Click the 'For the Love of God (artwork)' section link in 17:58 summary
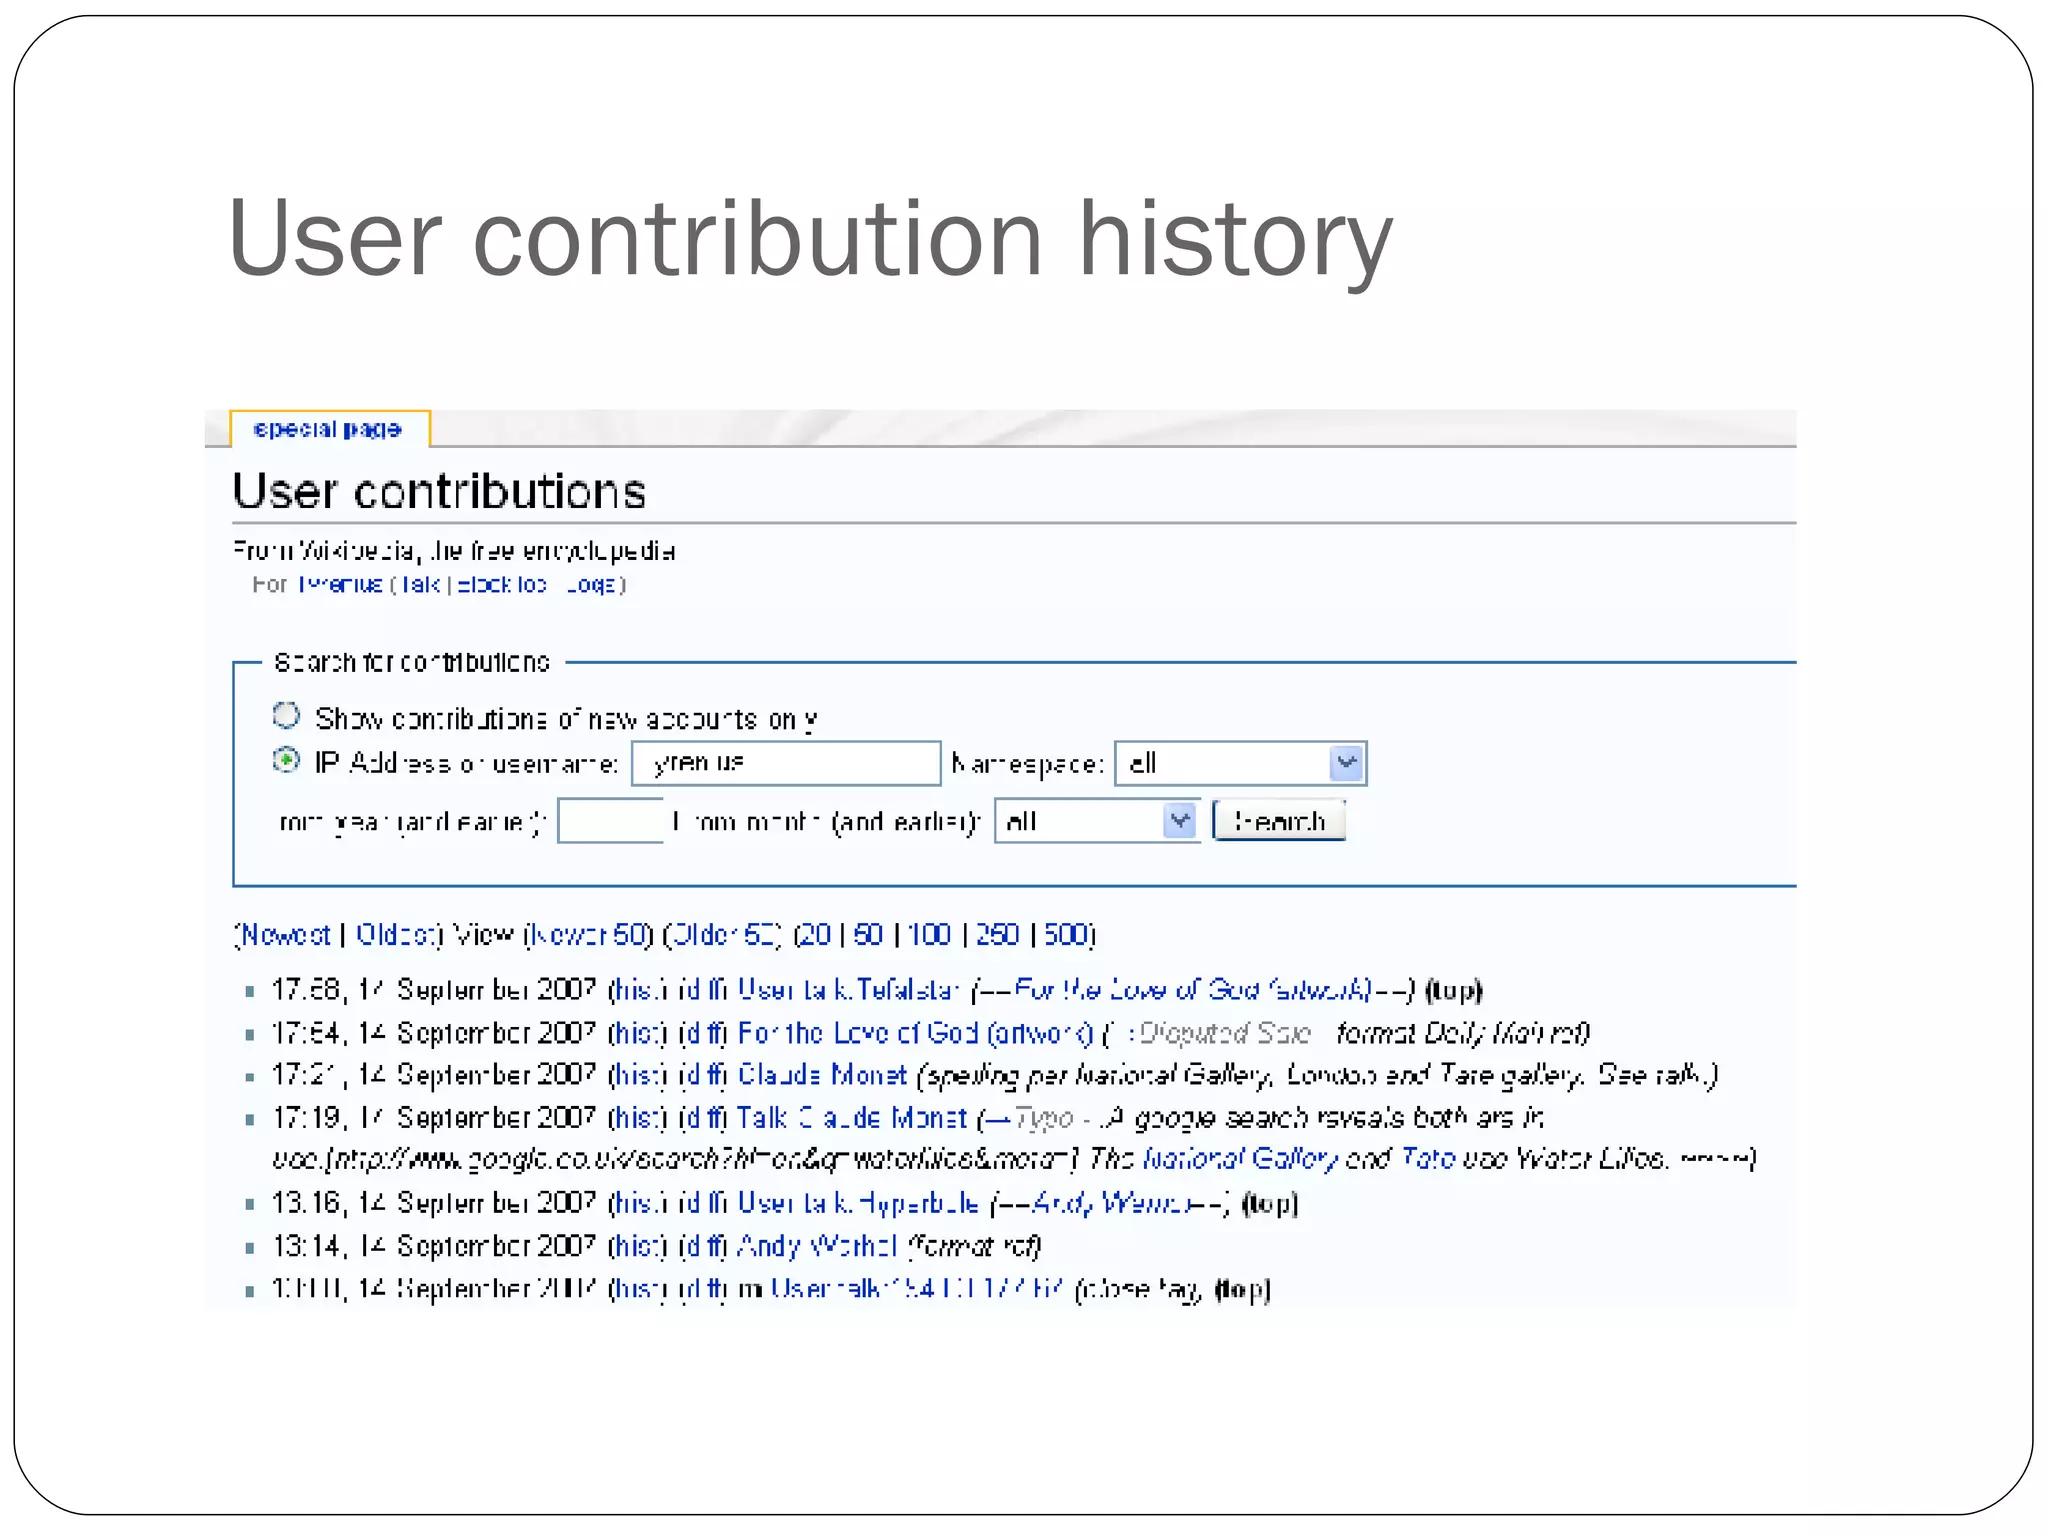 coord(1192,990)
